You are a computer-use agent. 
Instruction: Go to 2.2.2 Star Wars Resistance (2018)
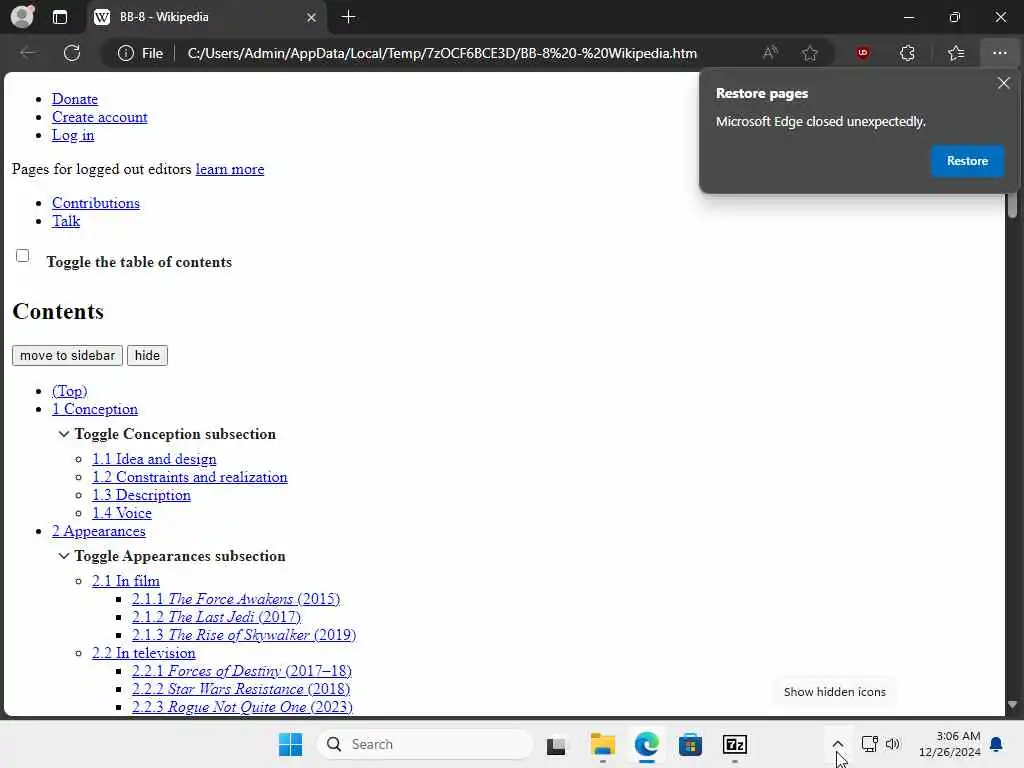[x=241, y=689]
